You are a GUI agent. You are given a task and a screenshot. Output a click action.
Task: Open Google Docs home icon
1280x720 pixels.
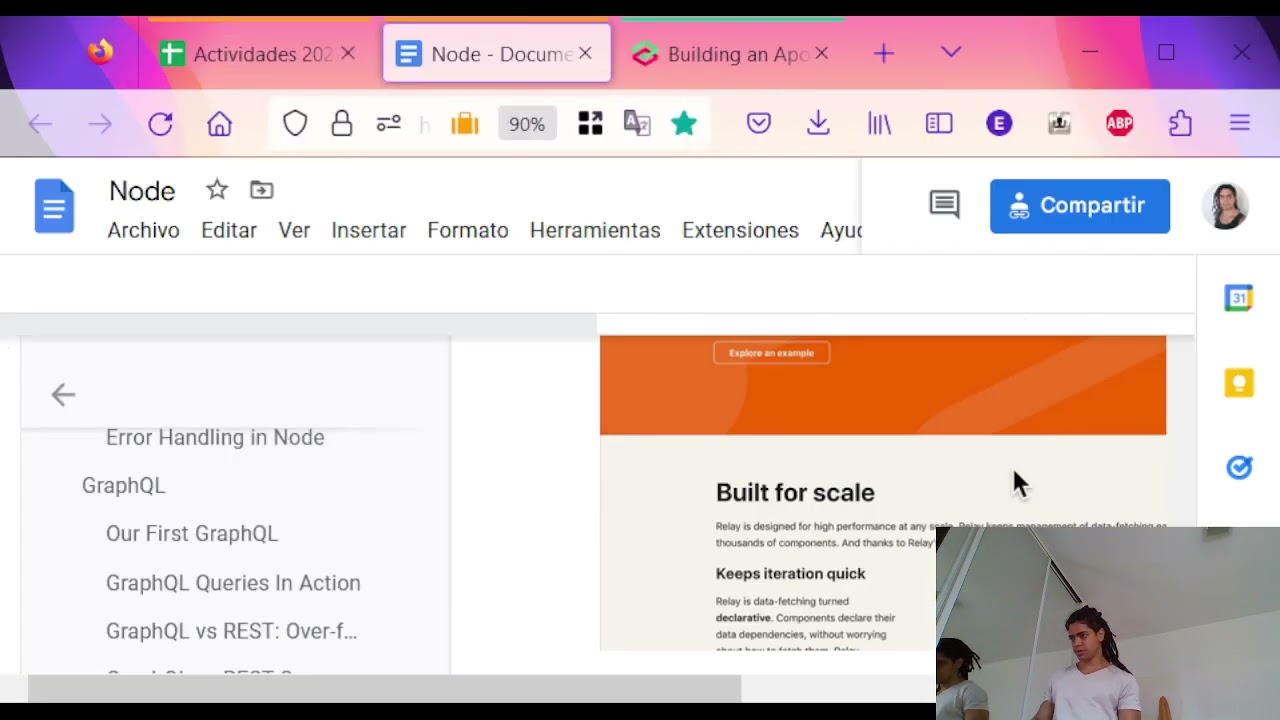click(x=54, y=206)
